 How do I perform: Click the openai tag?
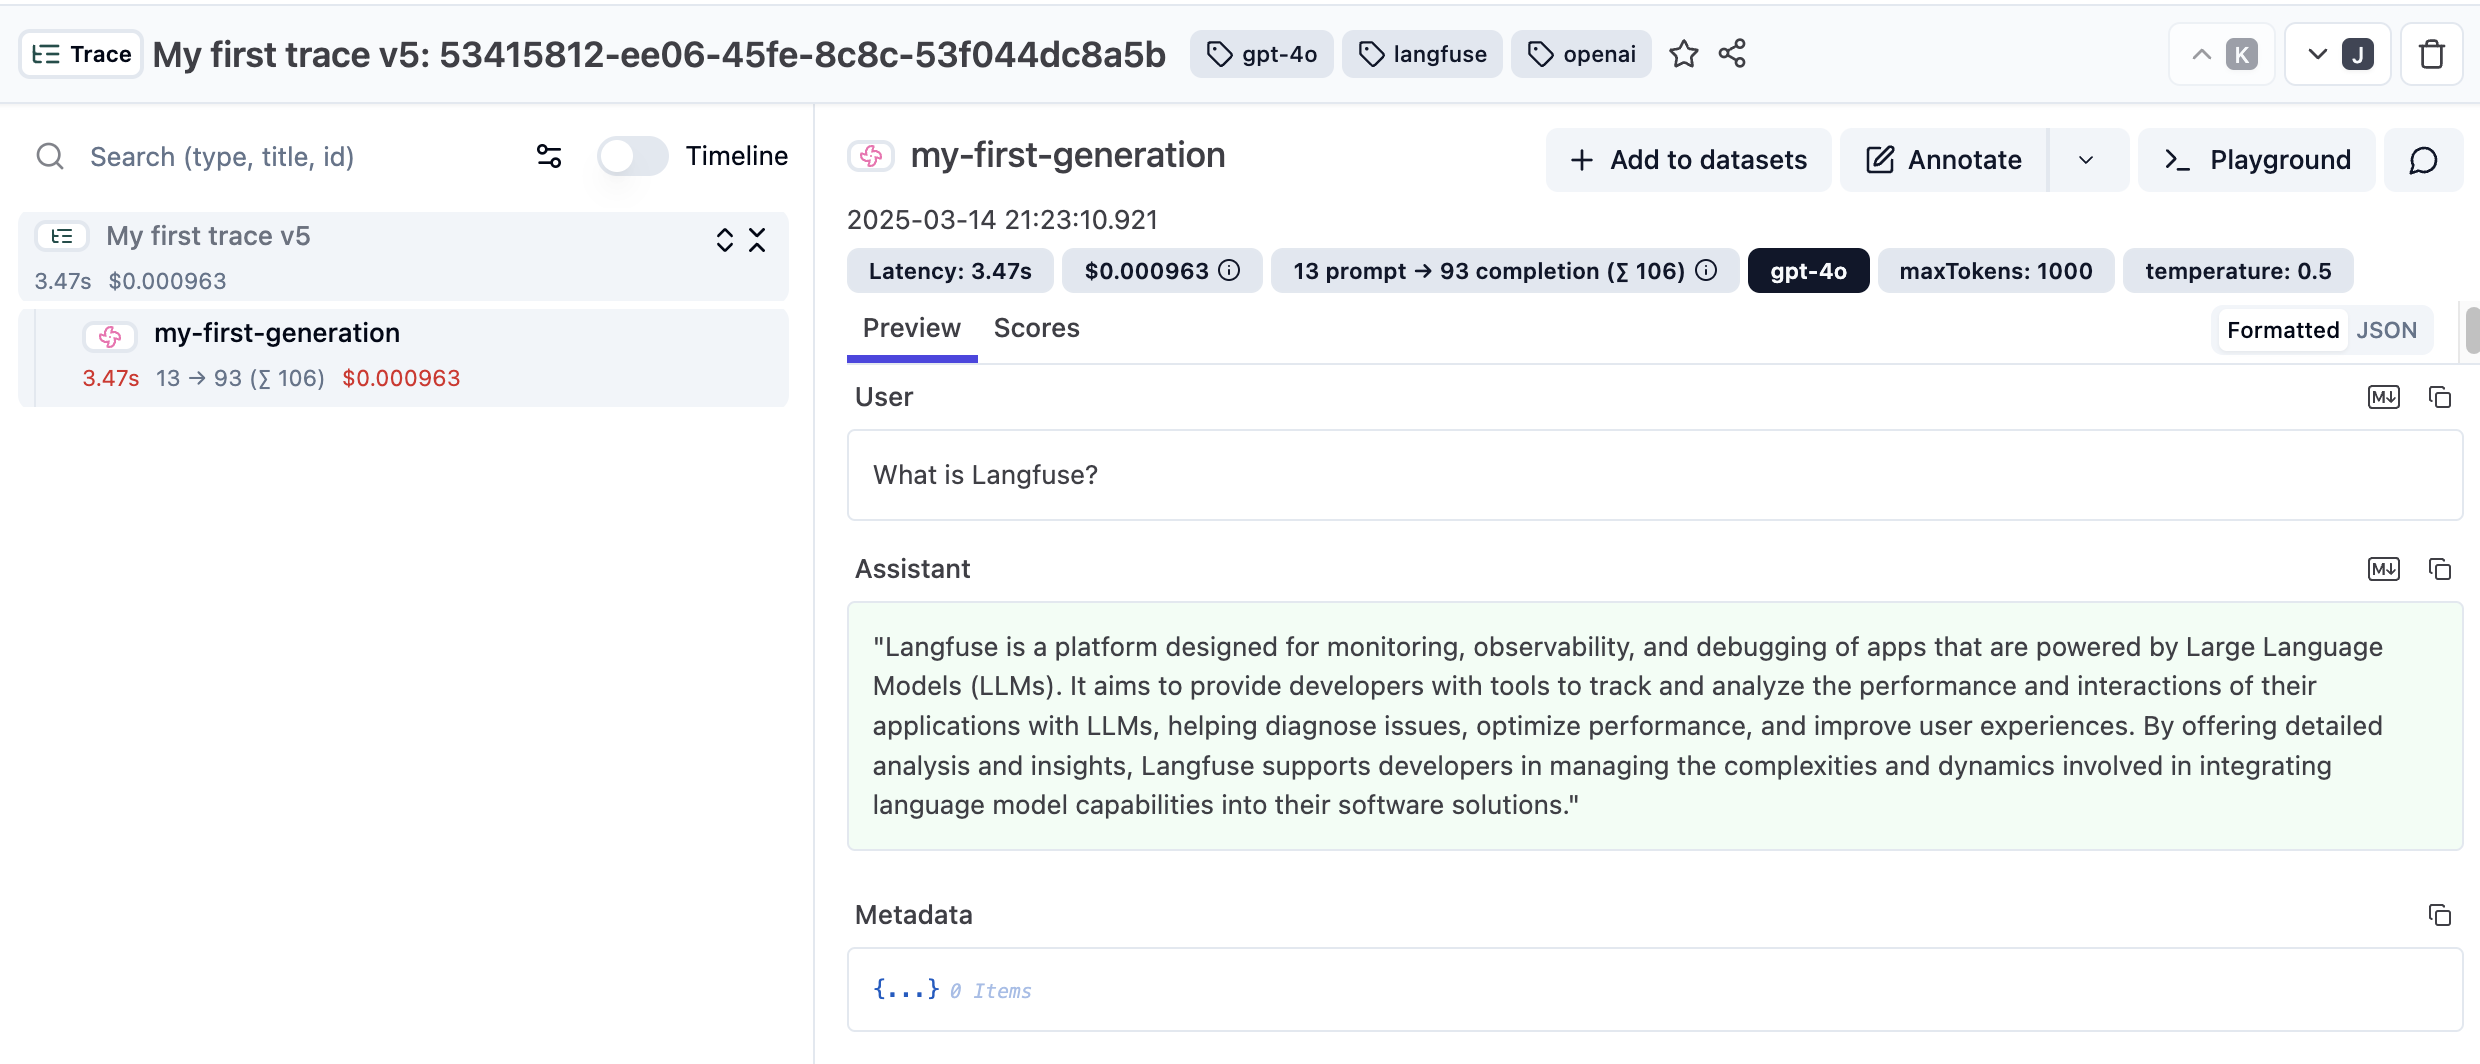(x=1581, y=54)
